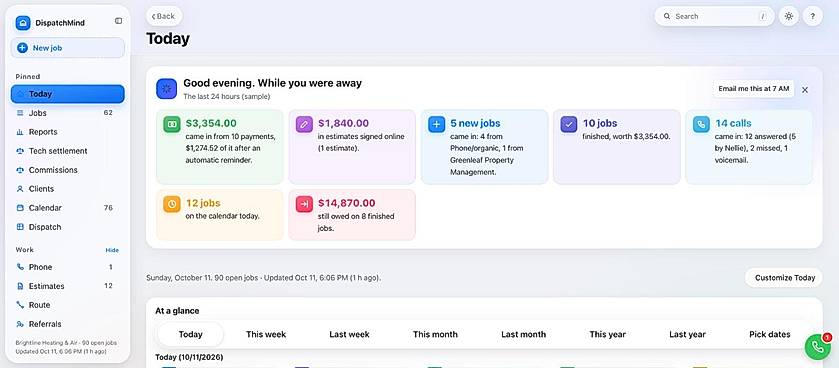Open Estimates in Work section
The height and width of the screenshot is (368, 839).
[x=67, y=286]
